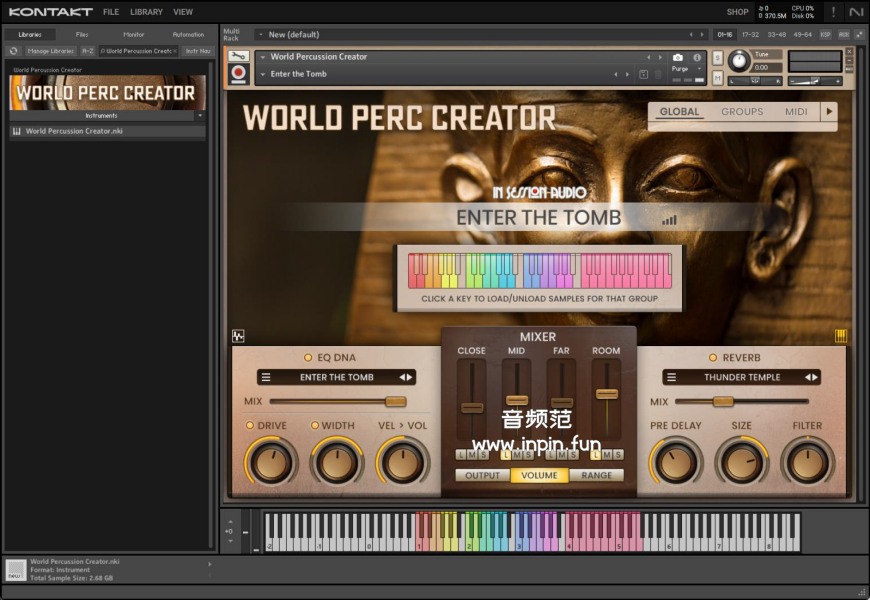The image size is (870, 600).
Task: Click the waveform icon above EQ DNA
Action: [x=238, y=336]
